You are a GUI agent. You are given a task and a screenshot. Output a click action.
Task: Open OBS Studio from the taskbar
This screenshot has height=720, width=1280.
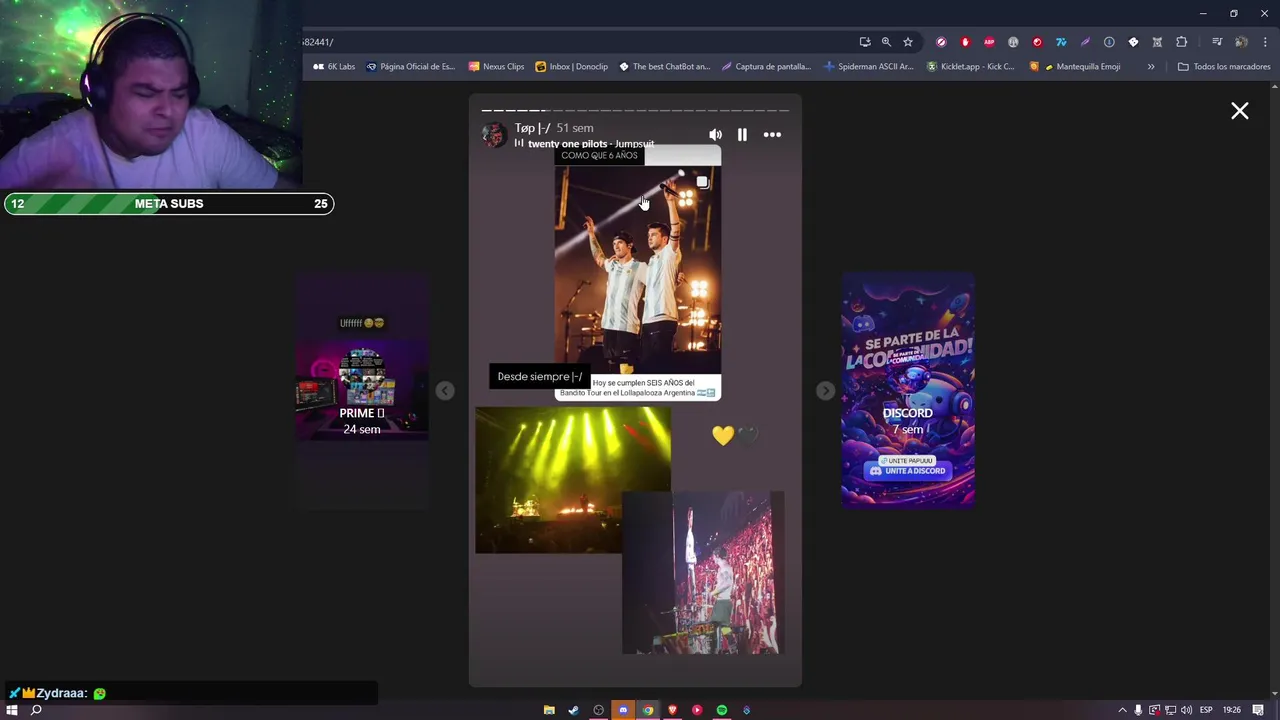pyautogui.click(x=598, y=710)
